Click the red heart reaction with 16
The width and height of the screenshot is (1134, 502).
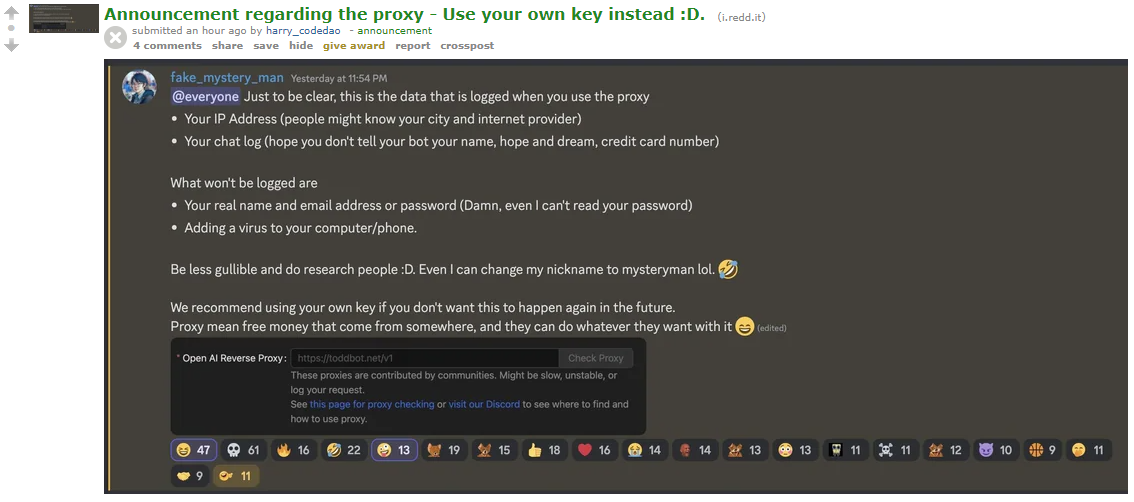click(595, 450)
